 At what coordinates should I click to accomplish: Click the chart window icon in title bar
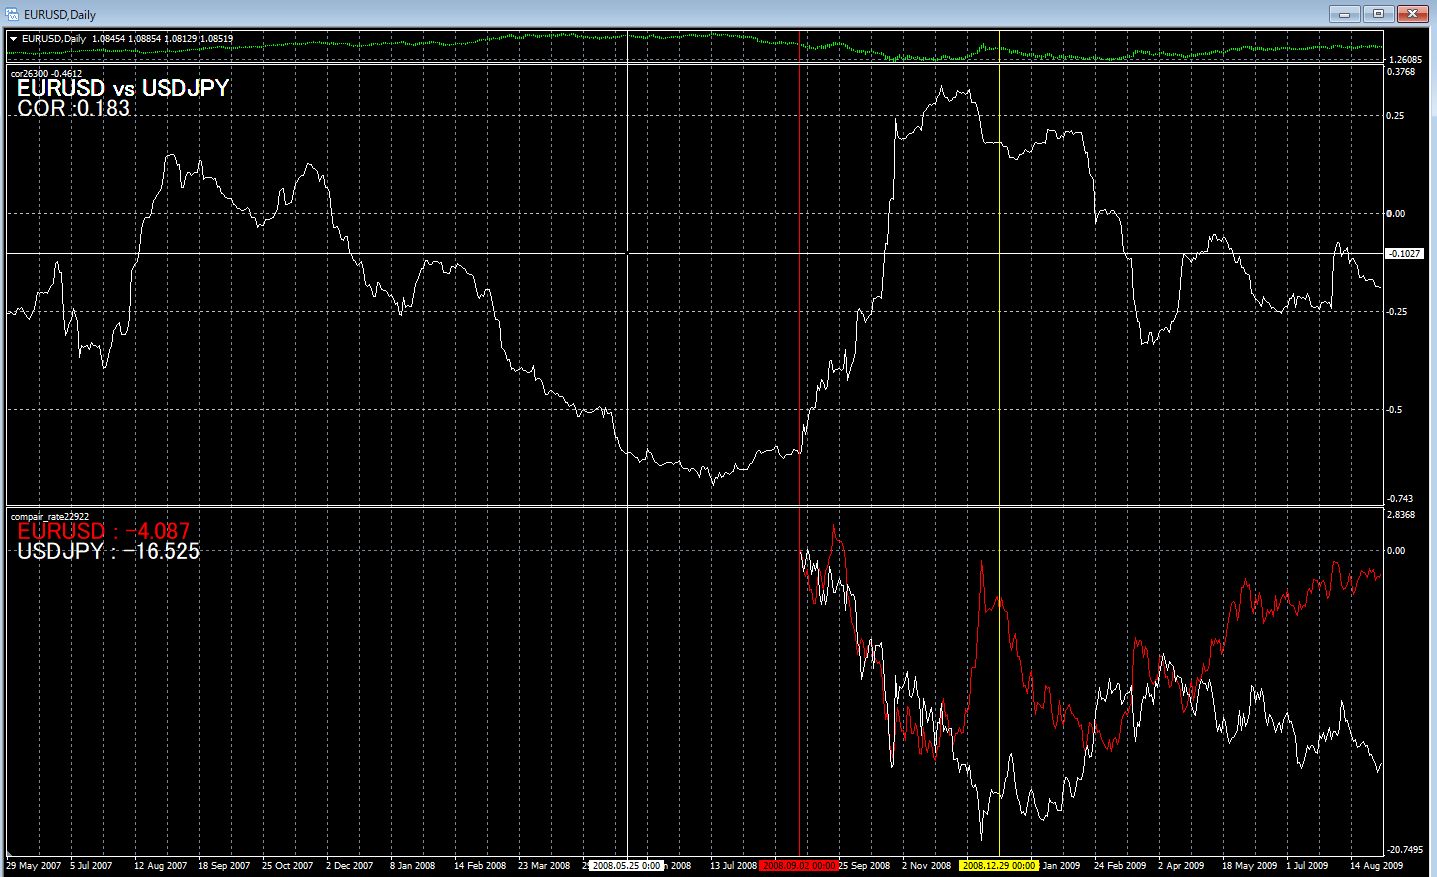tap(13, 14)
